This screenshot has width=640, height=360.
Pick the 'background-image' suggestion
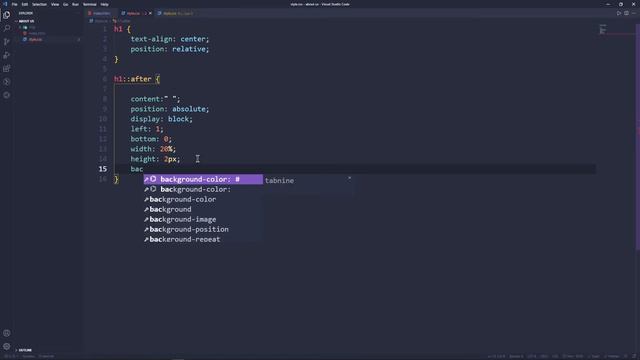pos(203,219)
